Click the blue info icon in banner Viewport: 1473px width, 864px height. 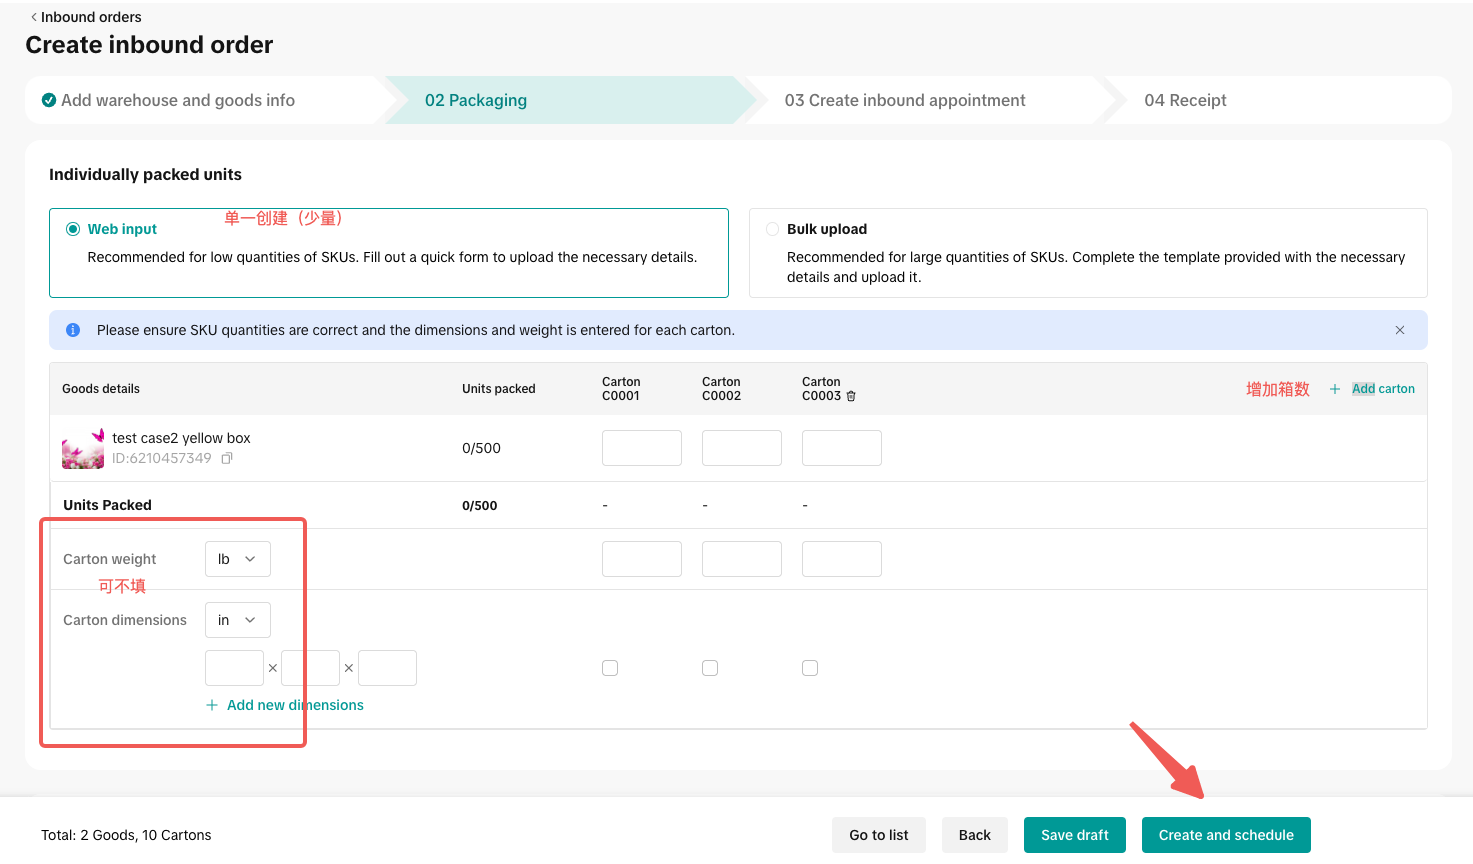tap(73, 330)
